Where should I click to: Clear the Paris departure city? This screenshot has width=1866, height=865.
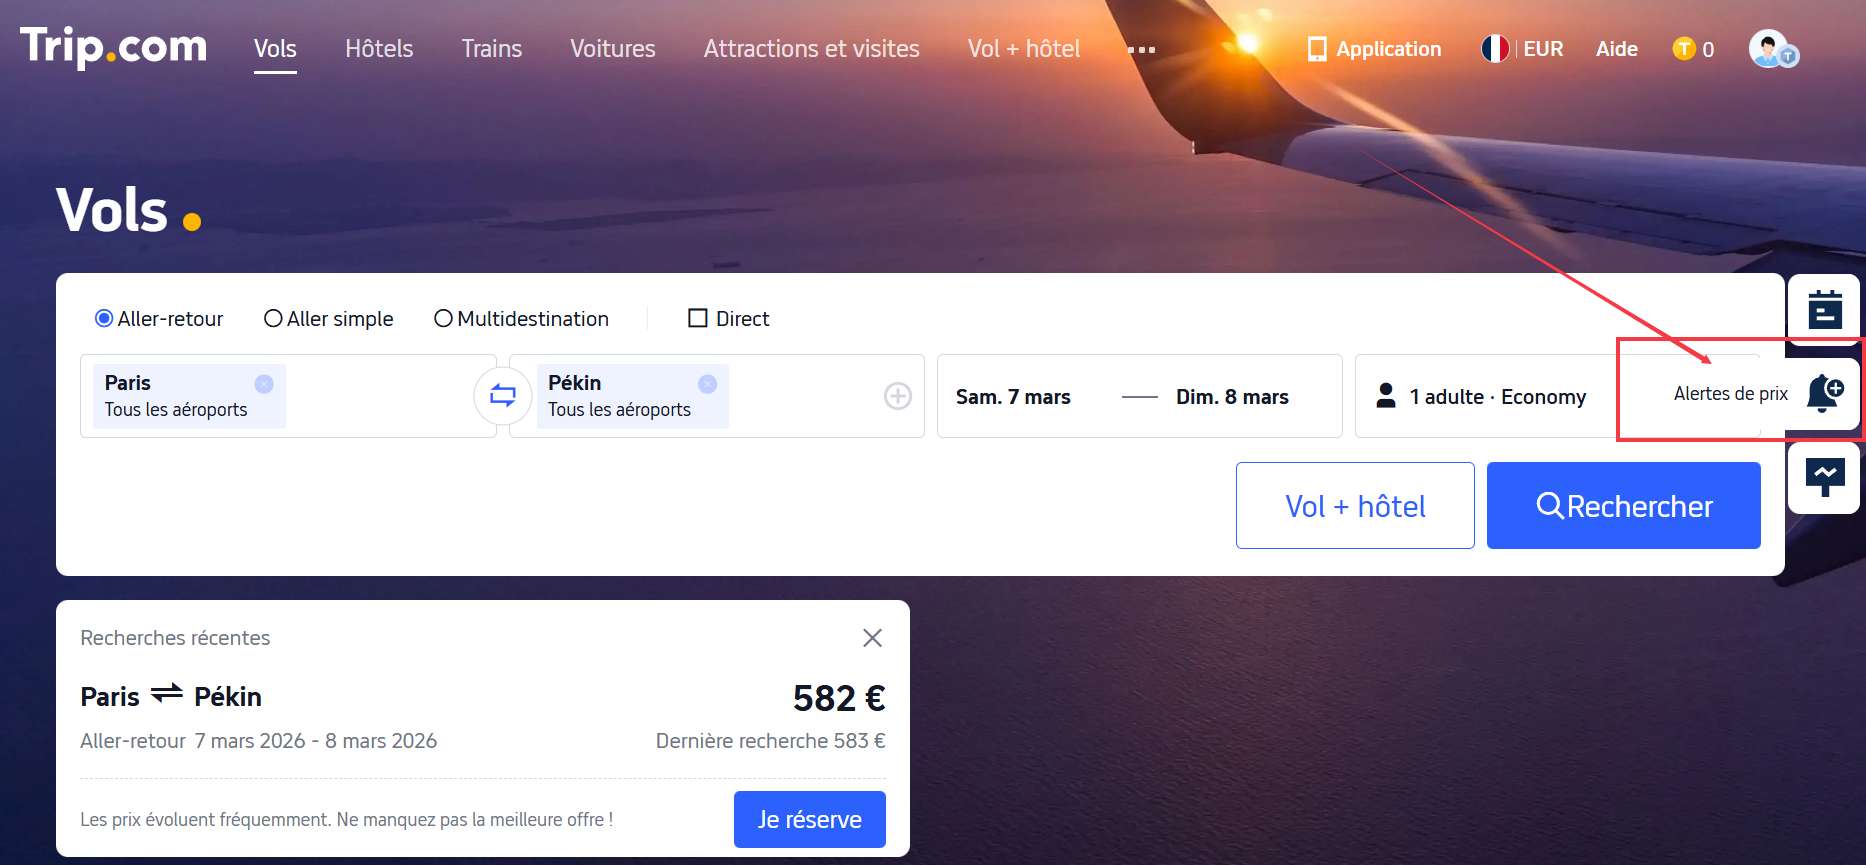pos(264,384)
